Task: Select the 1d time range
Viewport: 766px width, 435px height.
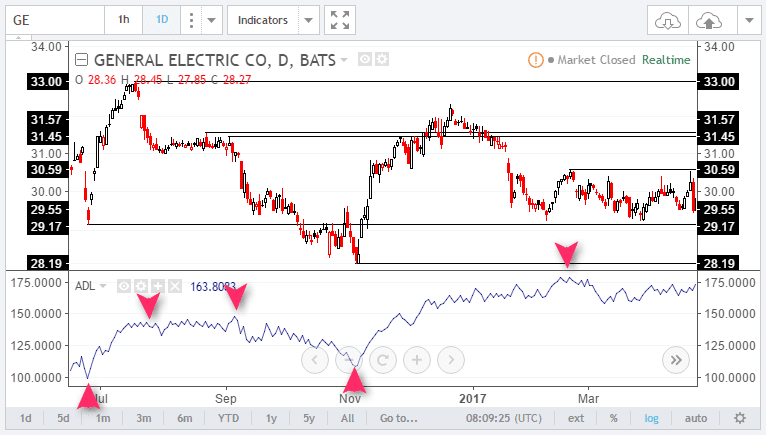Action: (25, 418)
